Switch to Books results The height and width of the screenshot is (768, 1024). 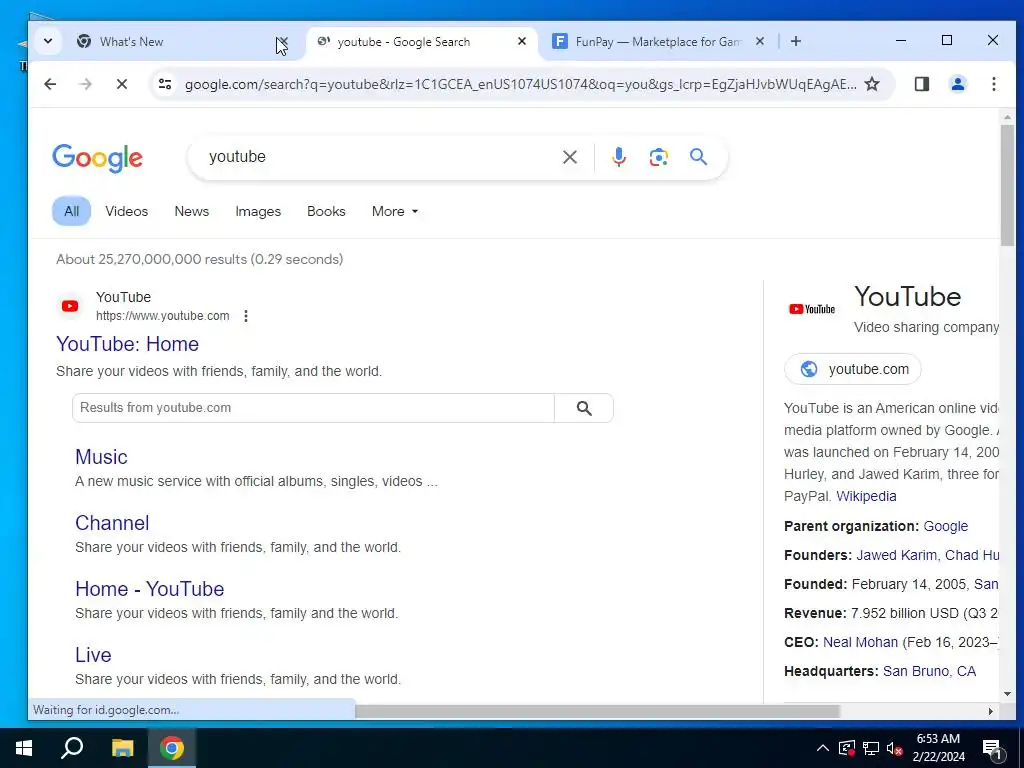326,211
